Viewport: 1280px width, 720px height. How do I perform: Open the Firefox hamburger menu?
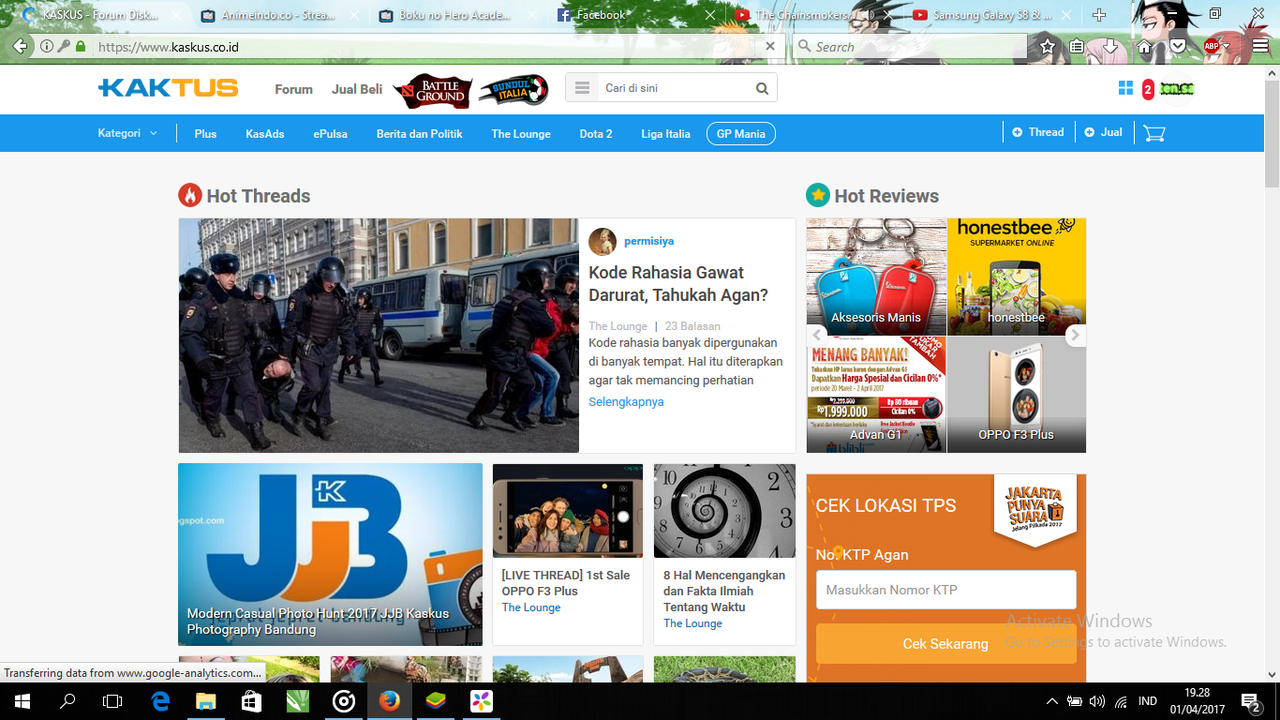pos(1258,46)
